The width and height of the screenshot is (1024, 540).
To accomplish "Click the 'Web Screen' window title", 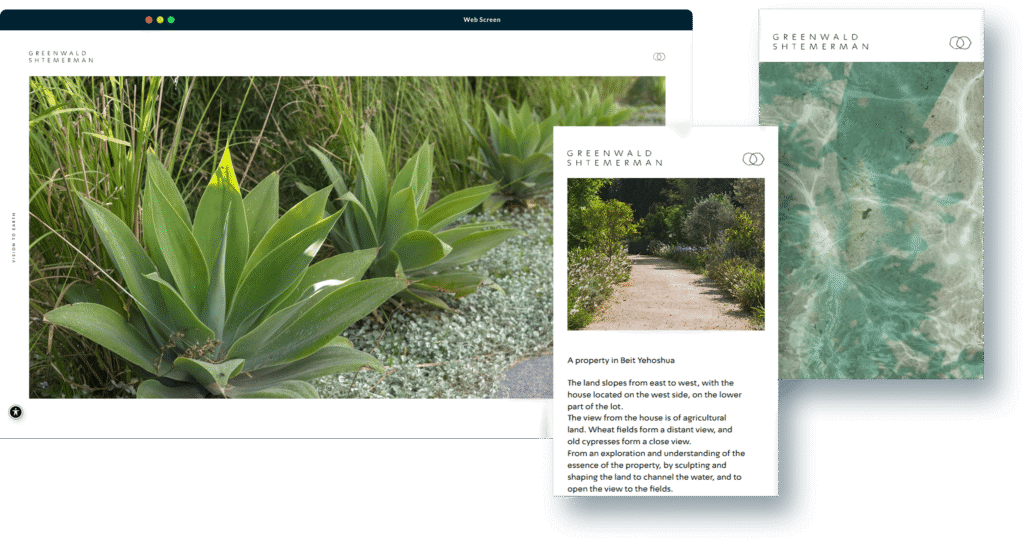I will pyautogui.click(x=481, y=20).
